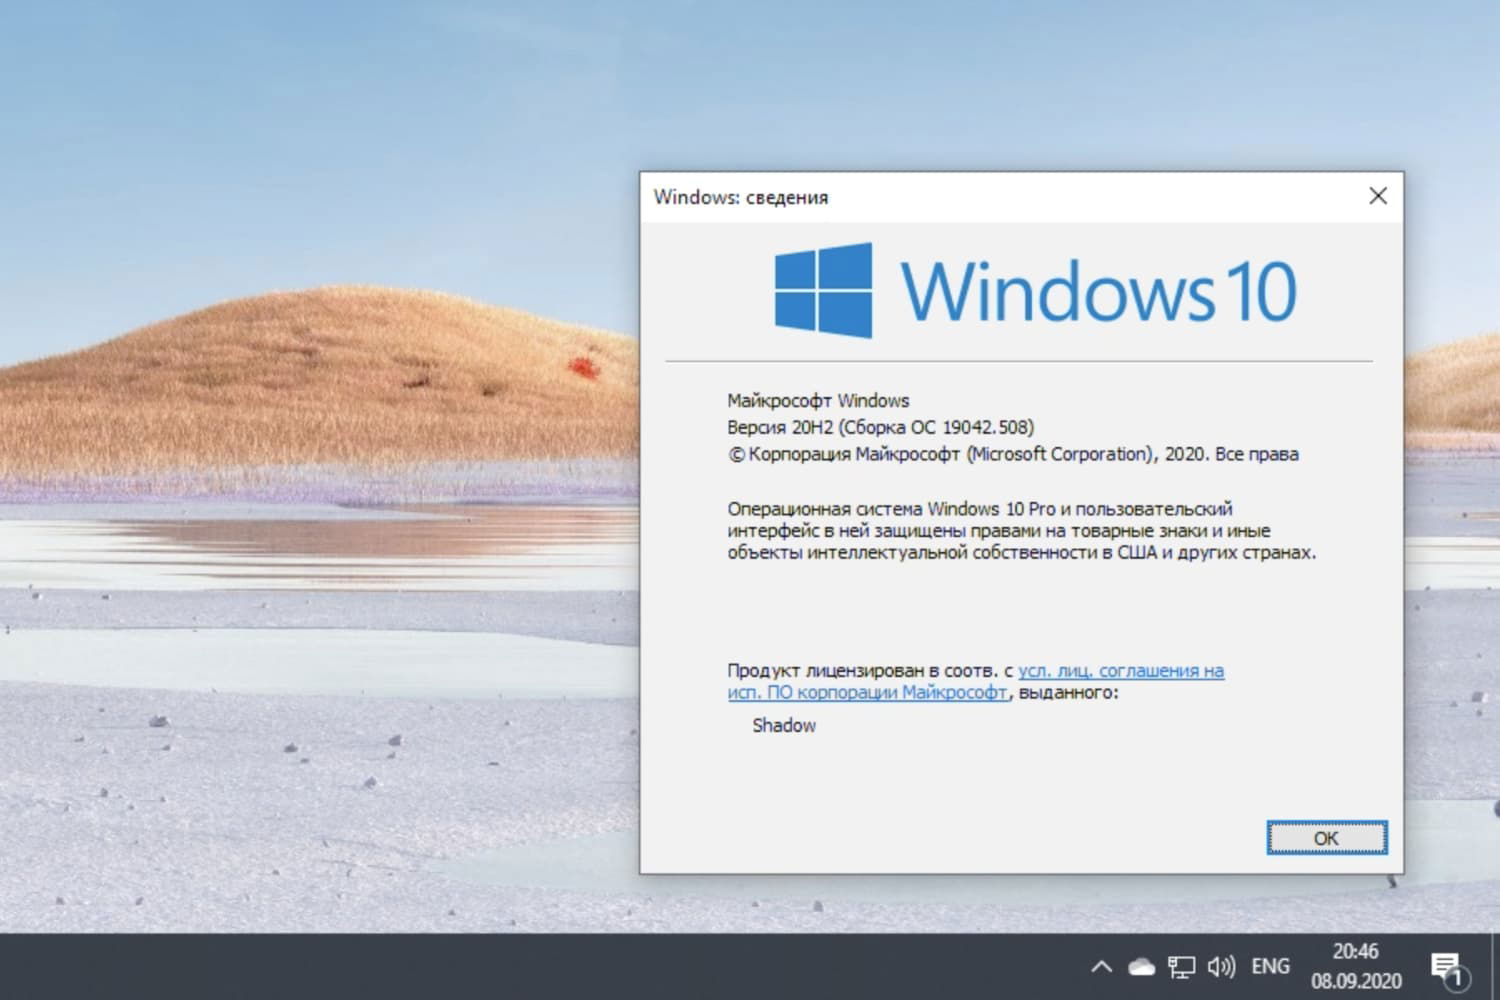Viewport: 1500px width, 1000px height.
Task: Click the notification badge showing 1
Action: [x=1455, y=977]
